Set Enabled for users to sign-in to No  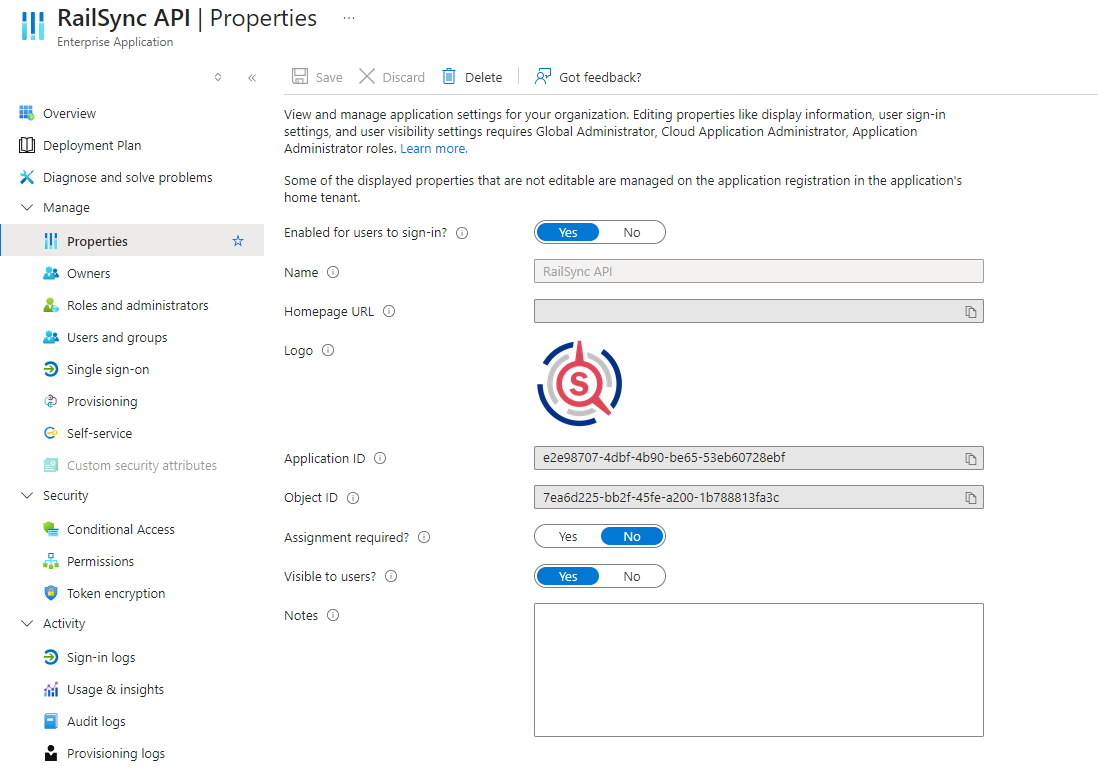[632, 233]
